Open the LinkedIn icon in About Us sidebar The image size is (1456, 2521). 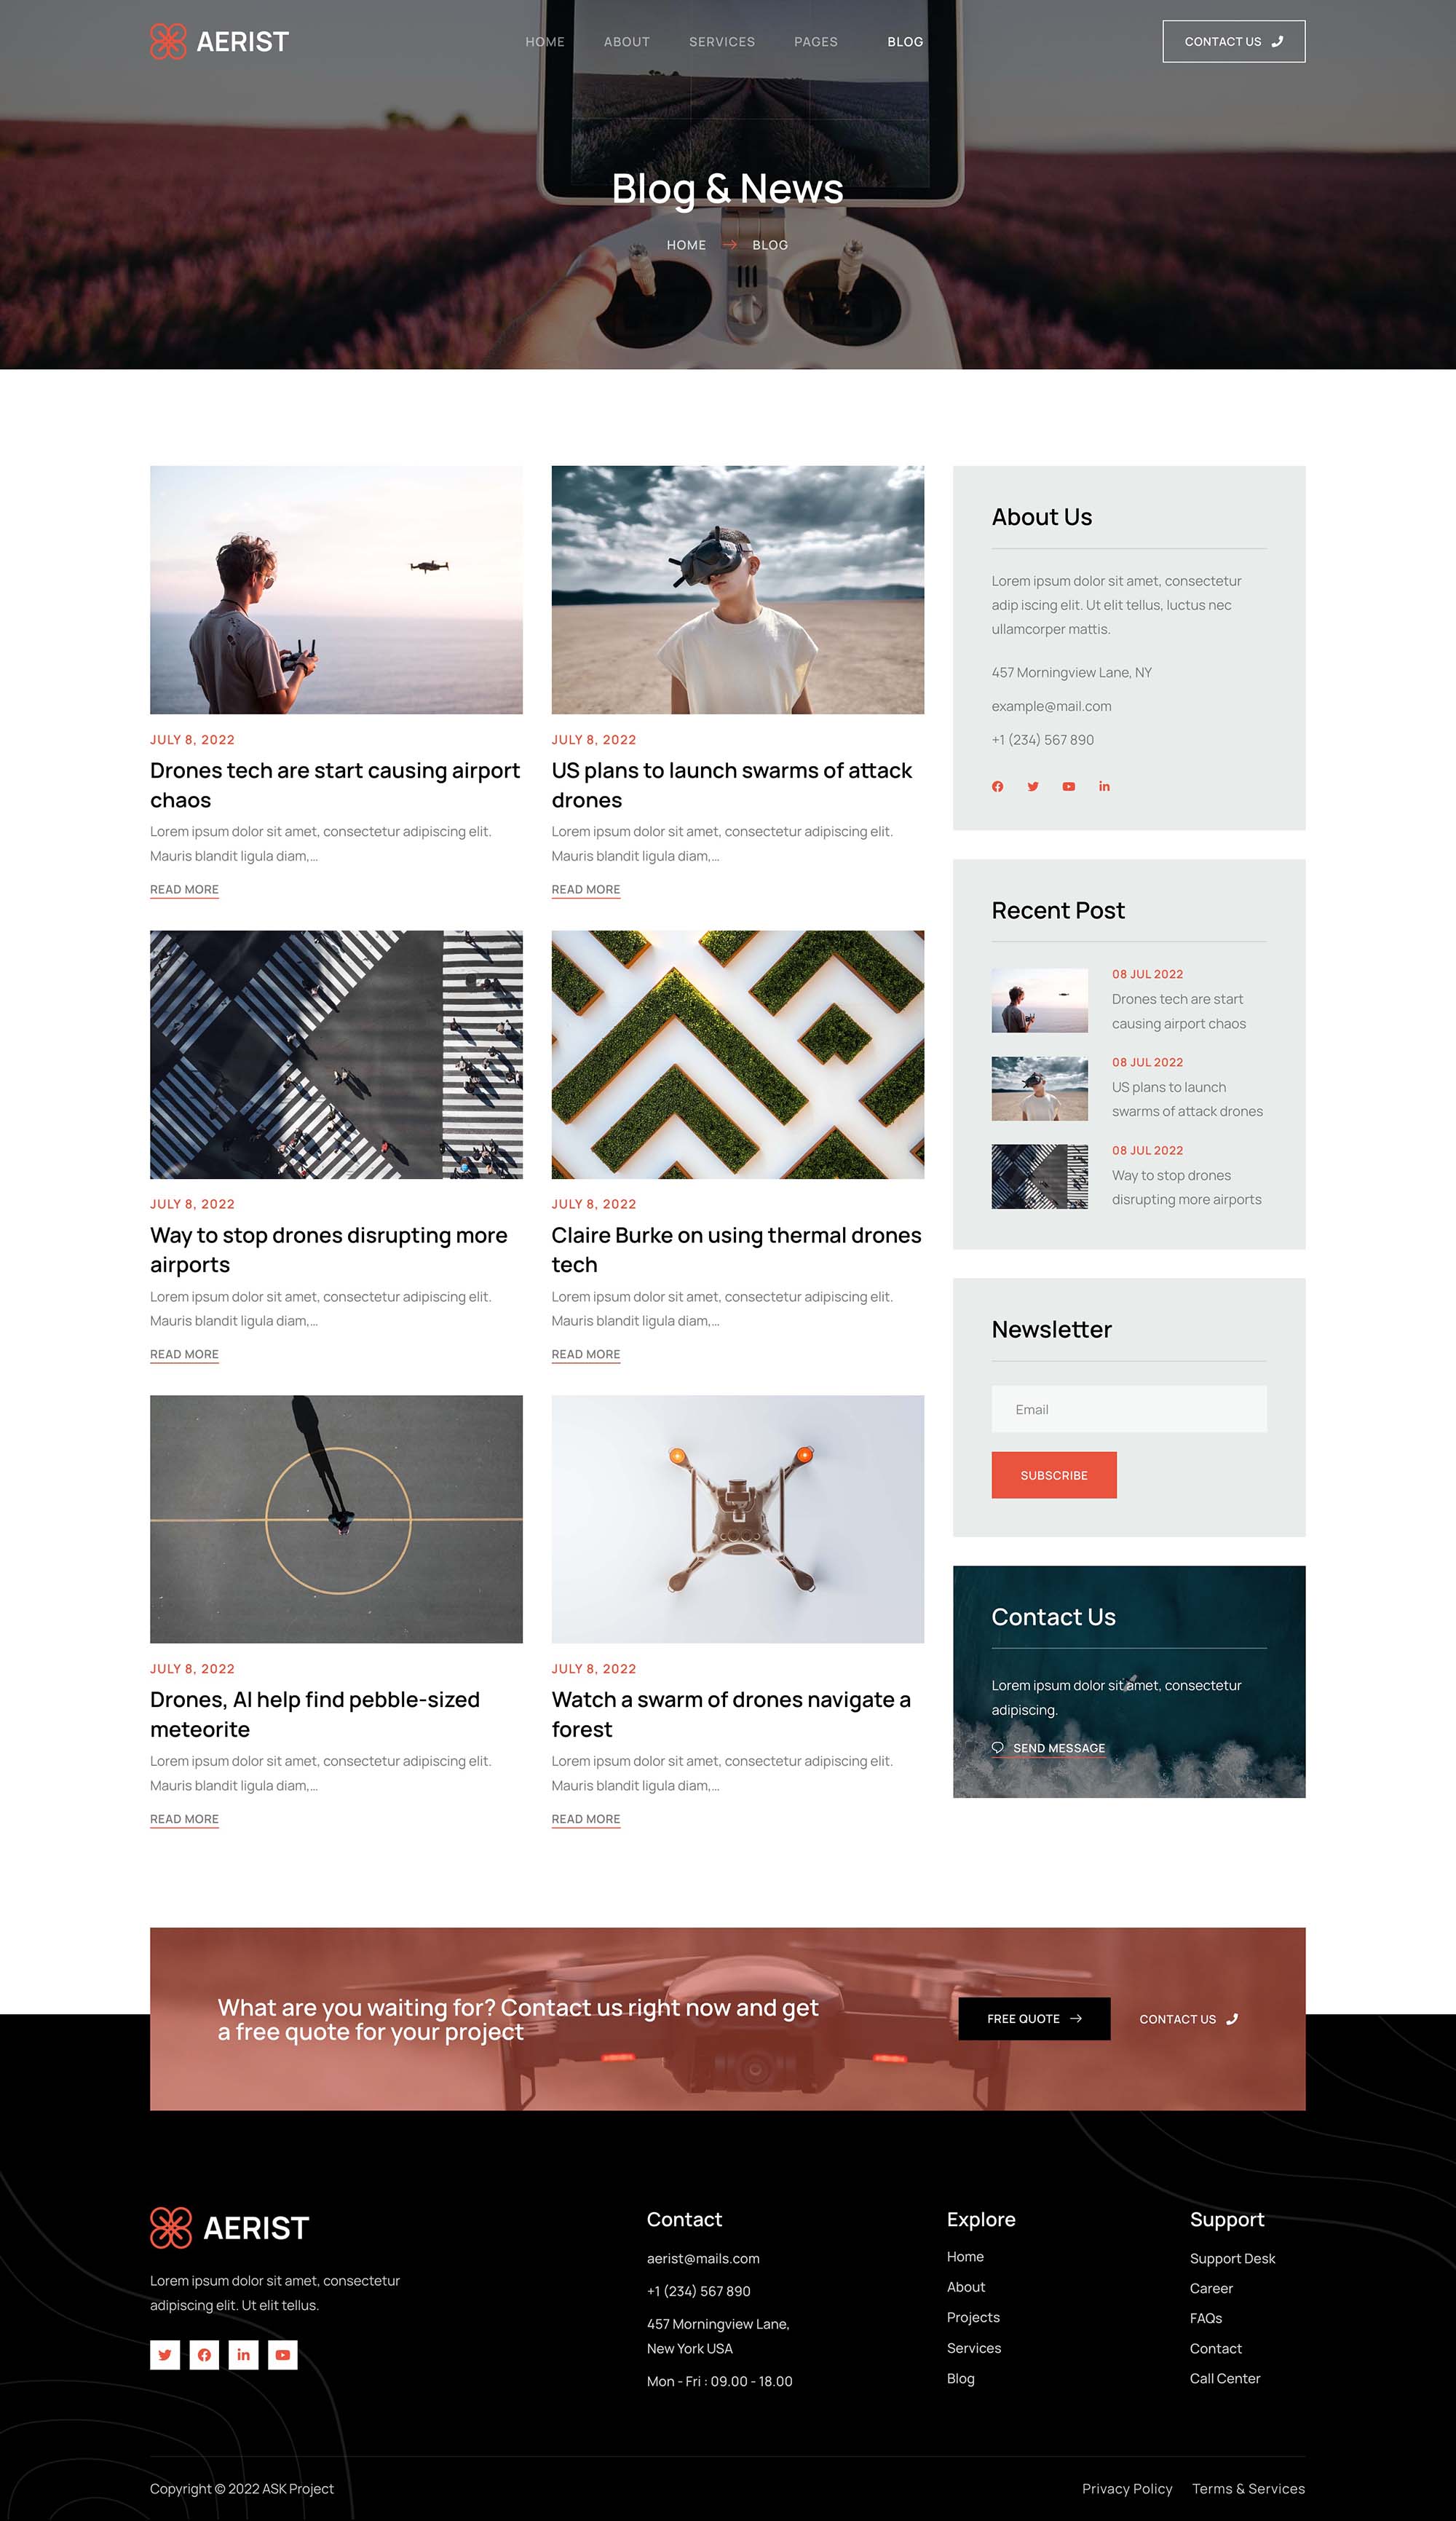tap(1104, 786)
